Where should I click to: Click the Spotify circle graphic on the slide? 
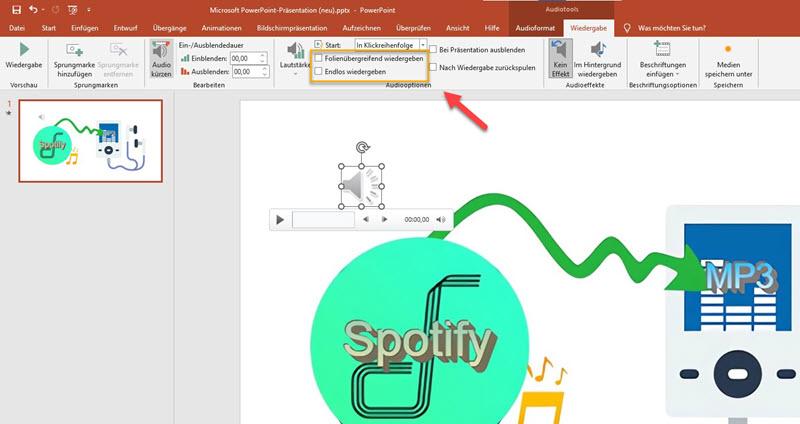[x=420, y=332]
